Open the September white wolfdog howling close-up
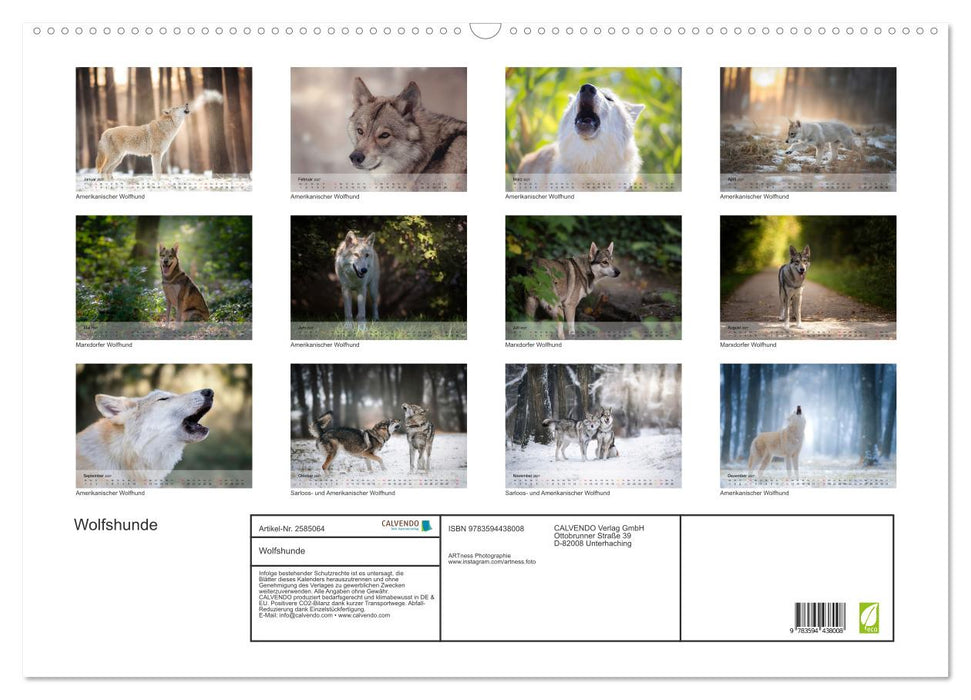The width and height of the screenshot is (971, 700). (163, 426)
